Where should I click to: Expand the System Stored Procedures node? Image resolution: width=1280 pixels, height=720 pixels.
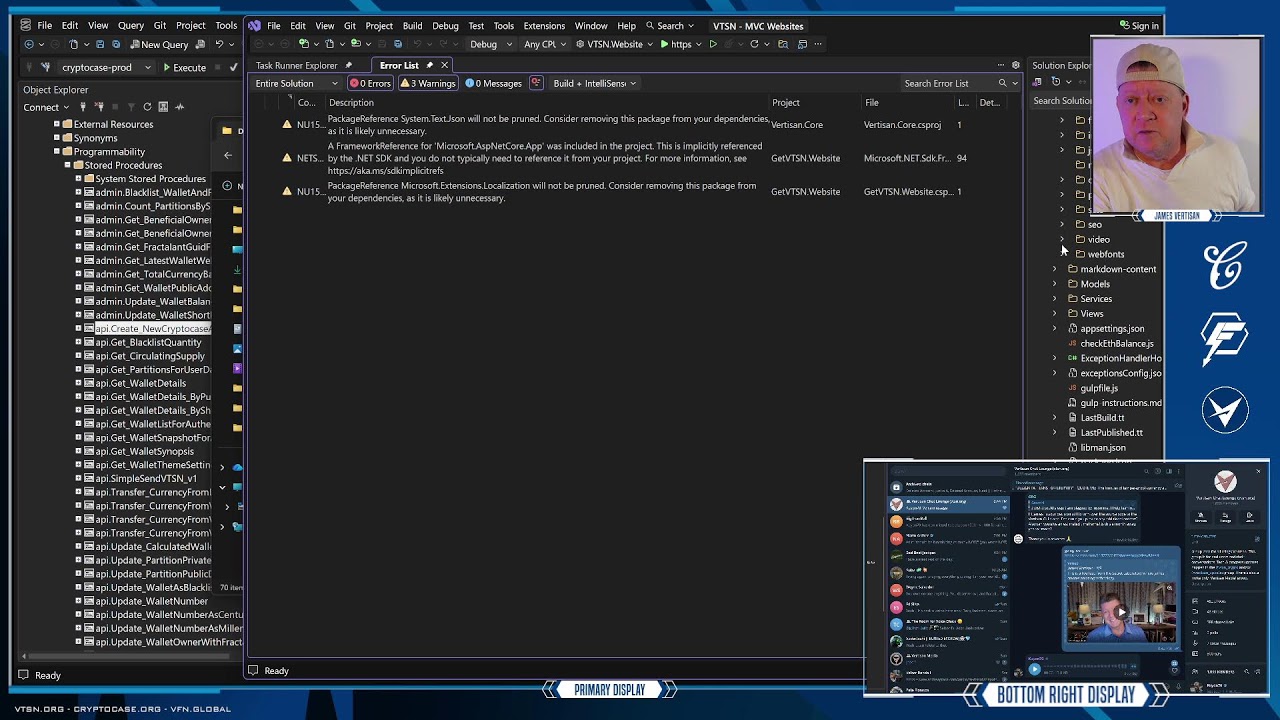tap(78, 179)
